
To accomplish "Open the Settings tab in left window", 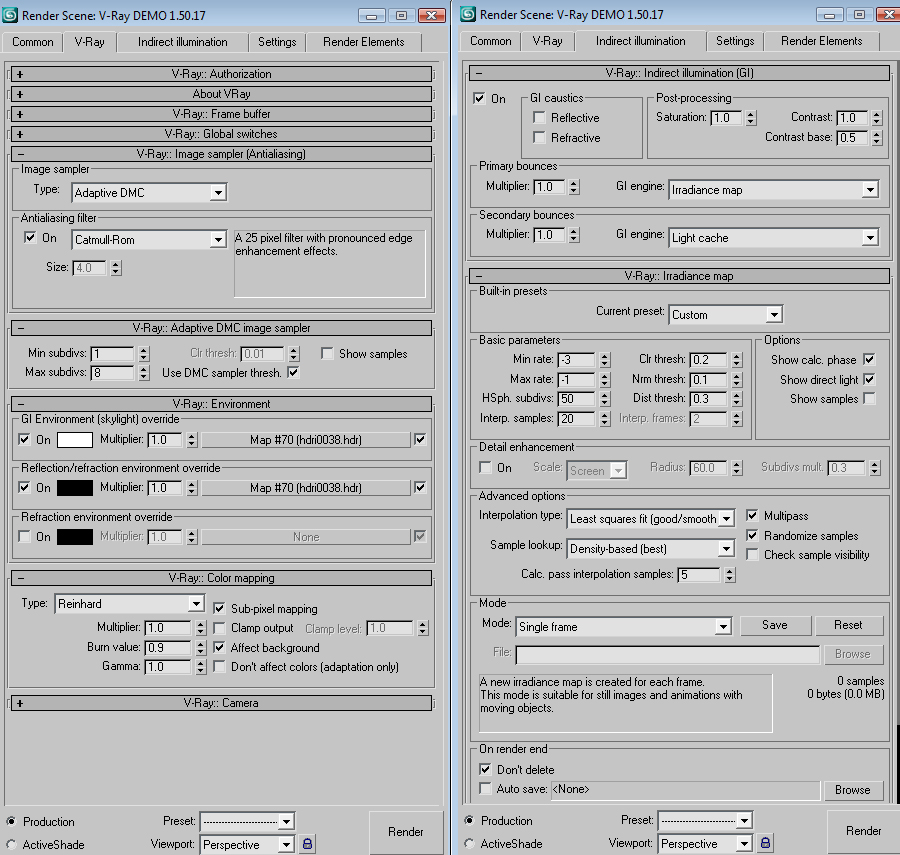I will point(277,42).
